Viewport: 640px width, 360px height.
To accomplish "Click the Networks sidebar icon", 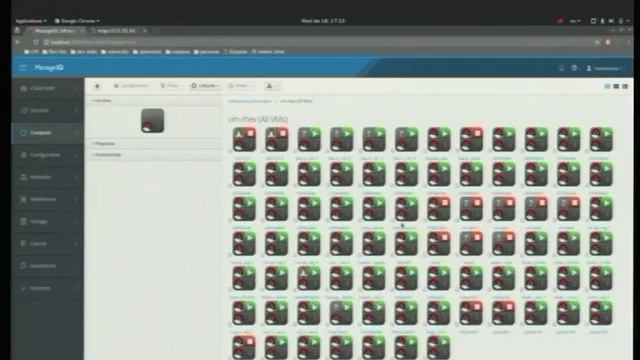I will (23, 177).
